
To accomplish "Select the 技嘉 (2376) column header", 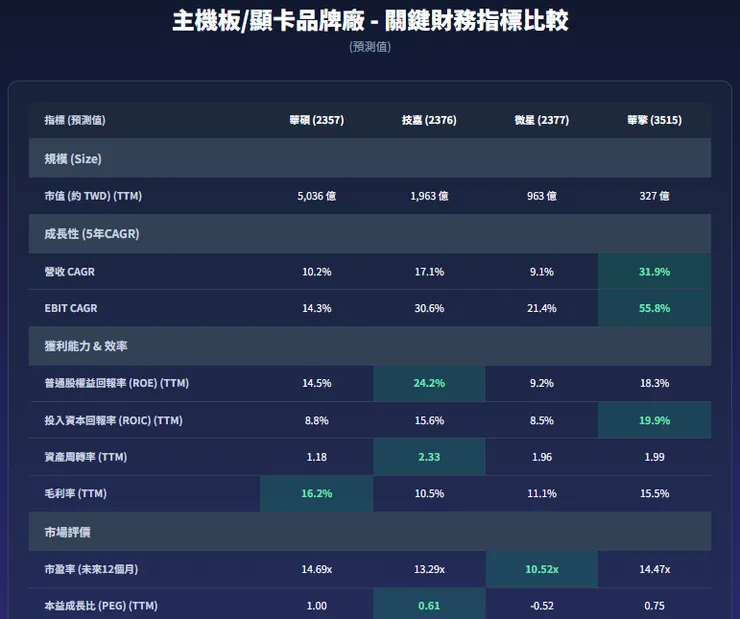I will pyautogui.click(x=429, y=120).
